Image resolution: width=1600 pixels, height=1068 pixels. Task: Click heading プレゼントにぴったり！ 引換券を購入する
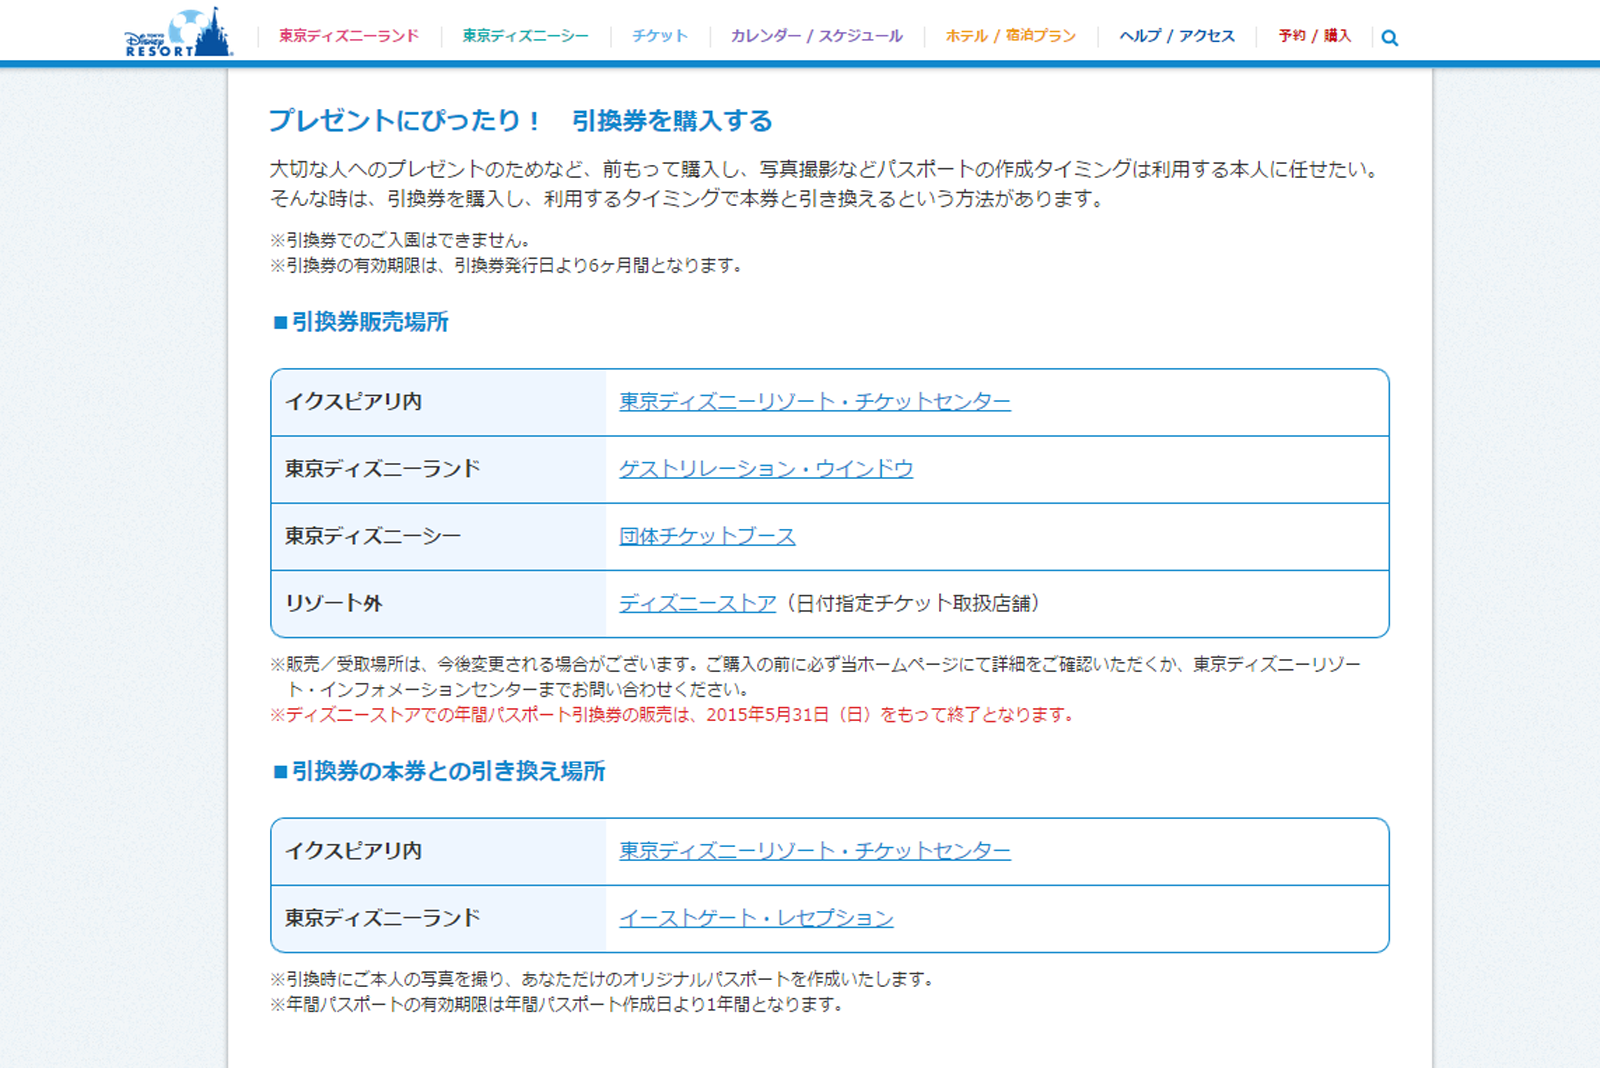point(520,121)
